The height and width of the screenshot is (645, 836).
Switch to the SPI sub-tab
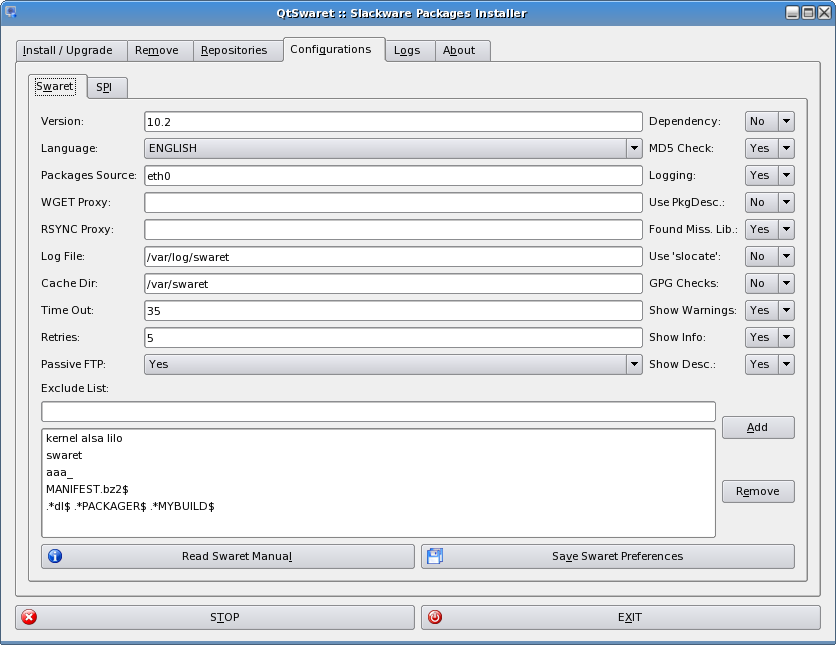[x=107, y=87]
